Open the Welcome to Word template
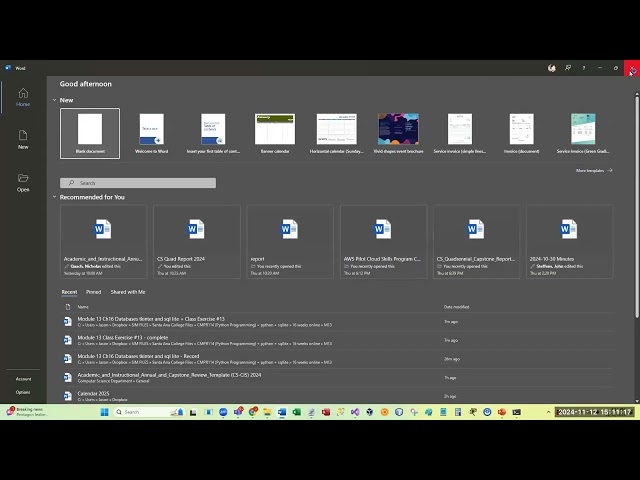 pos(151,133)
